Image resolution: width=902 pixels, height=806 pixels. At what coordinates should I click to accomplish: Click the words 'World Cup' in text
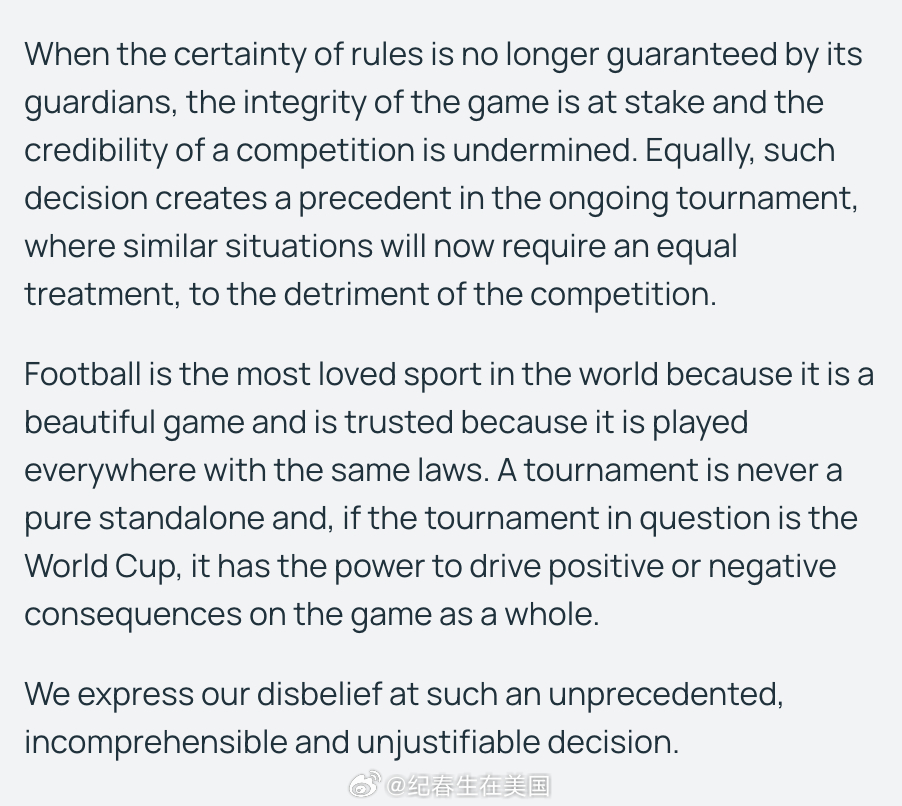click(x=100, y=567)
